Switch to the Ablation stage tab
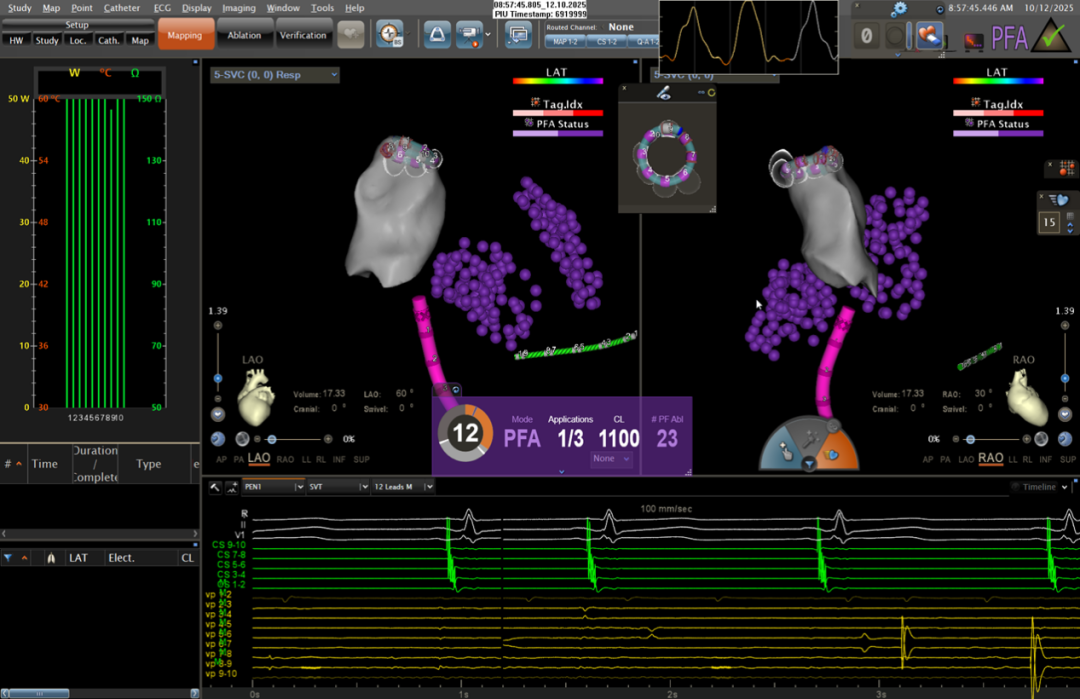The height and width of the screenshot is (699, 1080). [244, 35]
